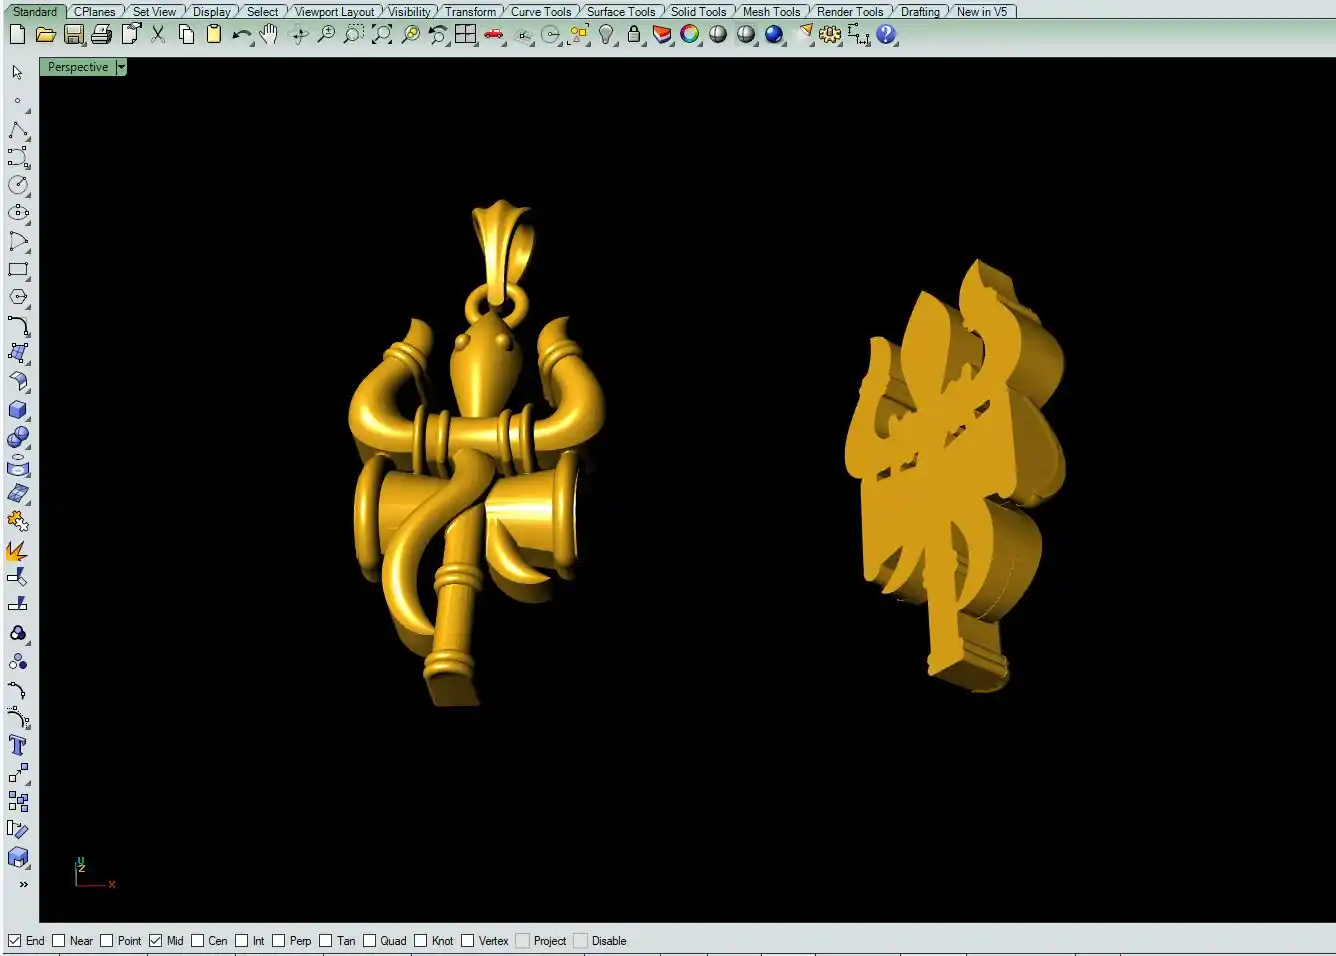1336x956 pixels.
Task: Pick the Text object tool
Action: pyautogui.click(x=18, y=745)
